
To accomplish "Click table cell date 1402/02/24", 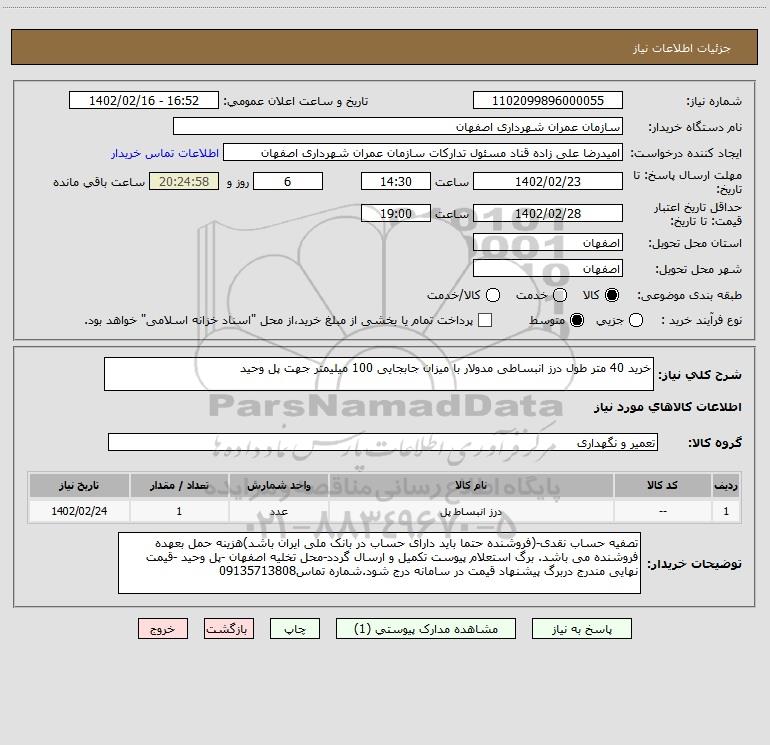I will 79,511.
